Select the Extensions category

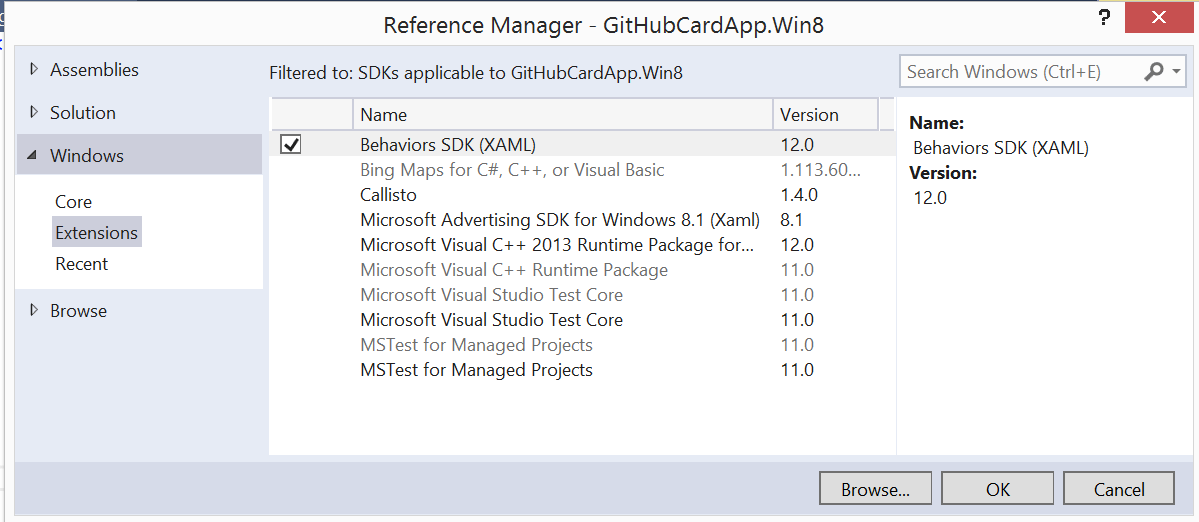(96, 233)
